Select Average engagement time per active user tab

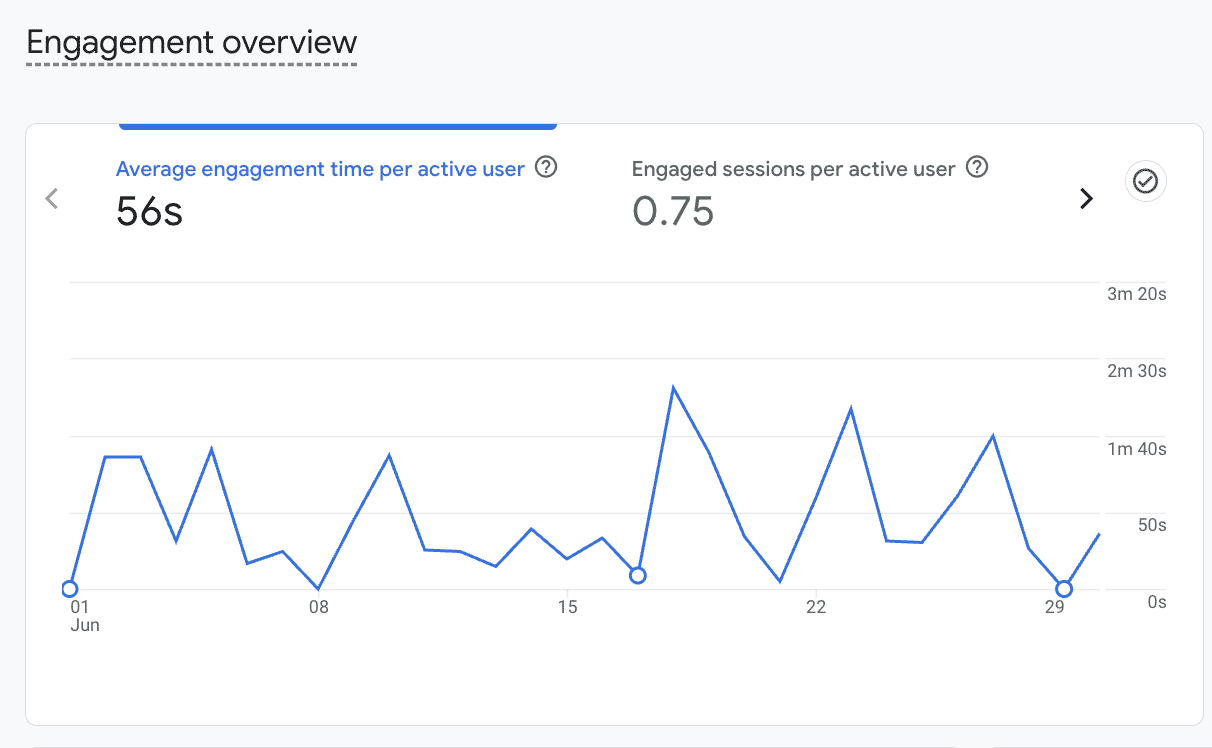(x=320, y=169)
